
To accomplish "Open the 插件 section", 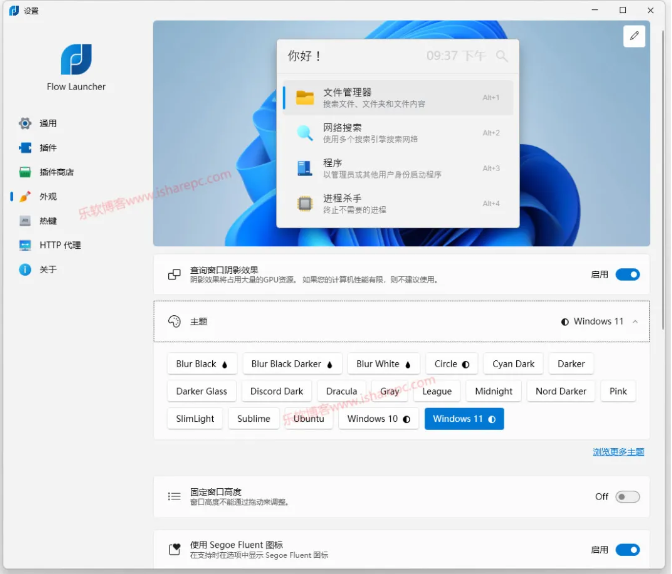I will pyautogui.click(x=48, y=148).
